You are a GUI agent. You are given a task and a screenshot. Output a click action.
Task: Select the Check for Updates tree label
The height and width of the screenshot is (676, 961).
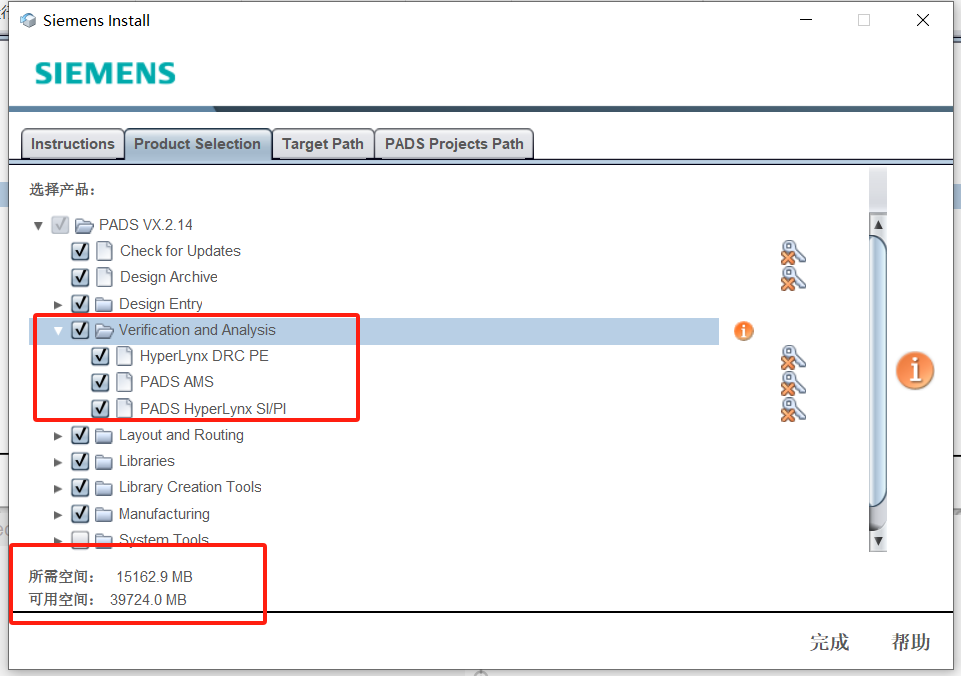point(180,251)
